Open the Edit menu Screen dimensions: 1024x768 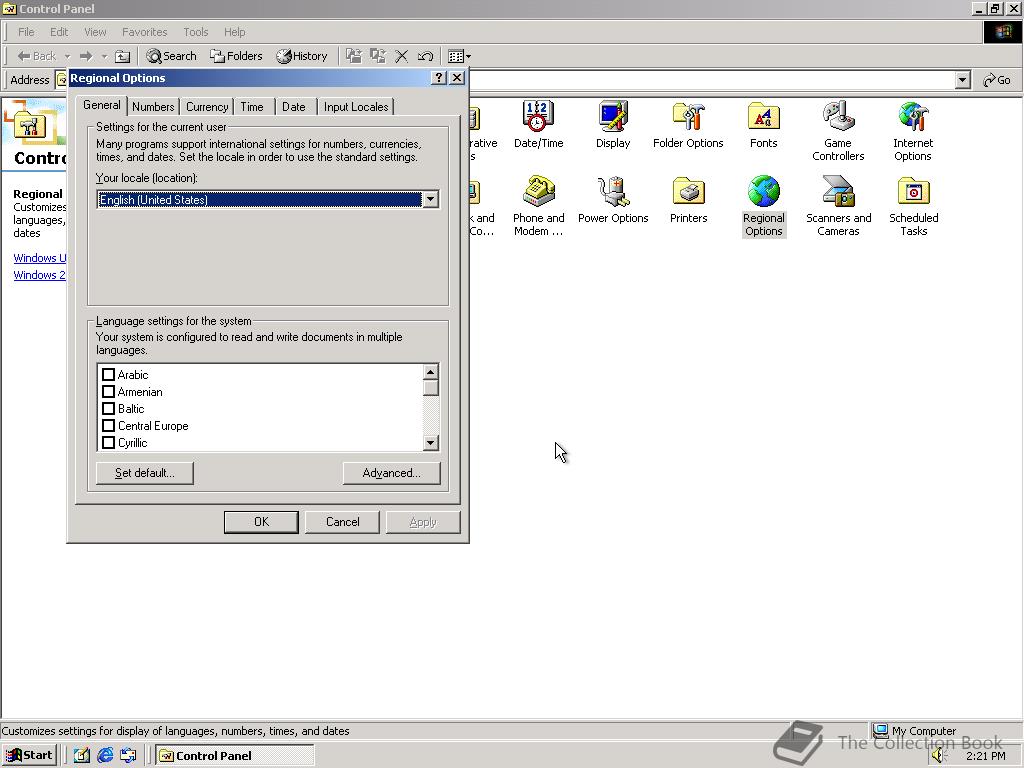(59, 32)
